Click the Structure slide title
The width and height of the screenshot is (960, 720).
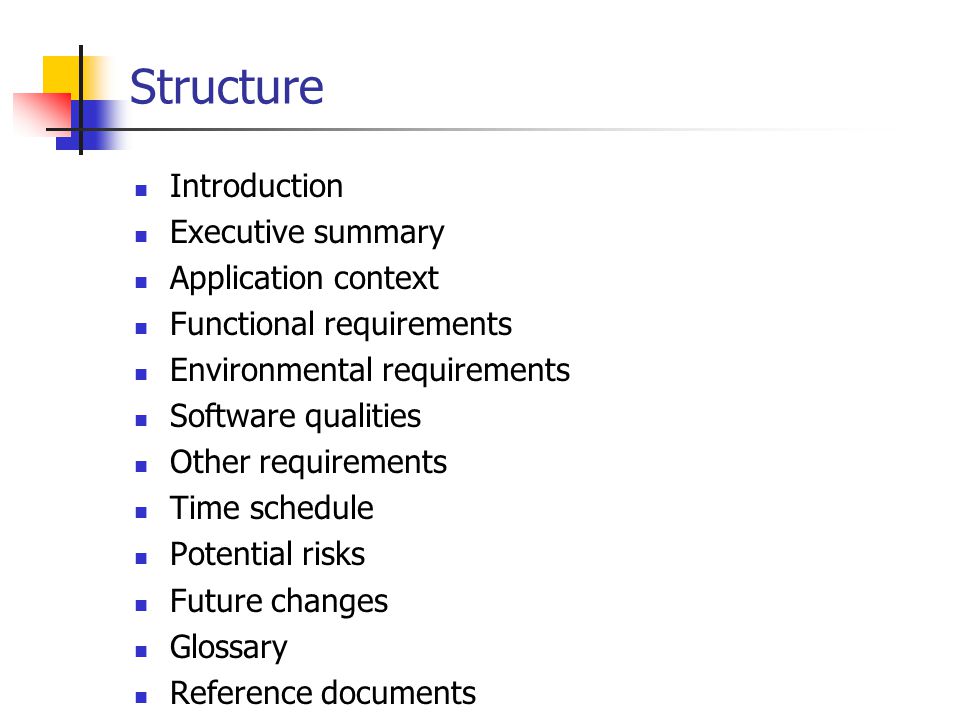(227, 87)
